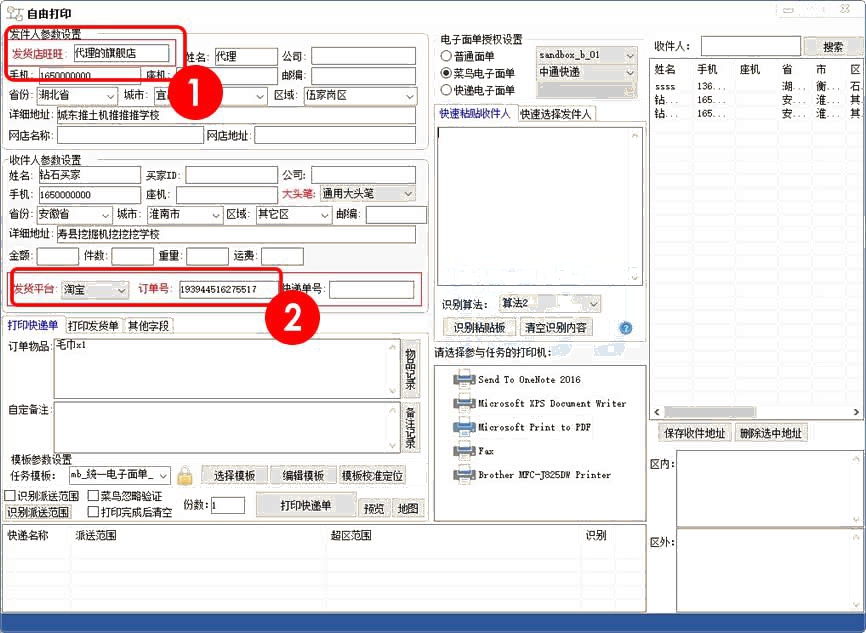Open the 快速选择发件人 tab

[x=556, y=114]
